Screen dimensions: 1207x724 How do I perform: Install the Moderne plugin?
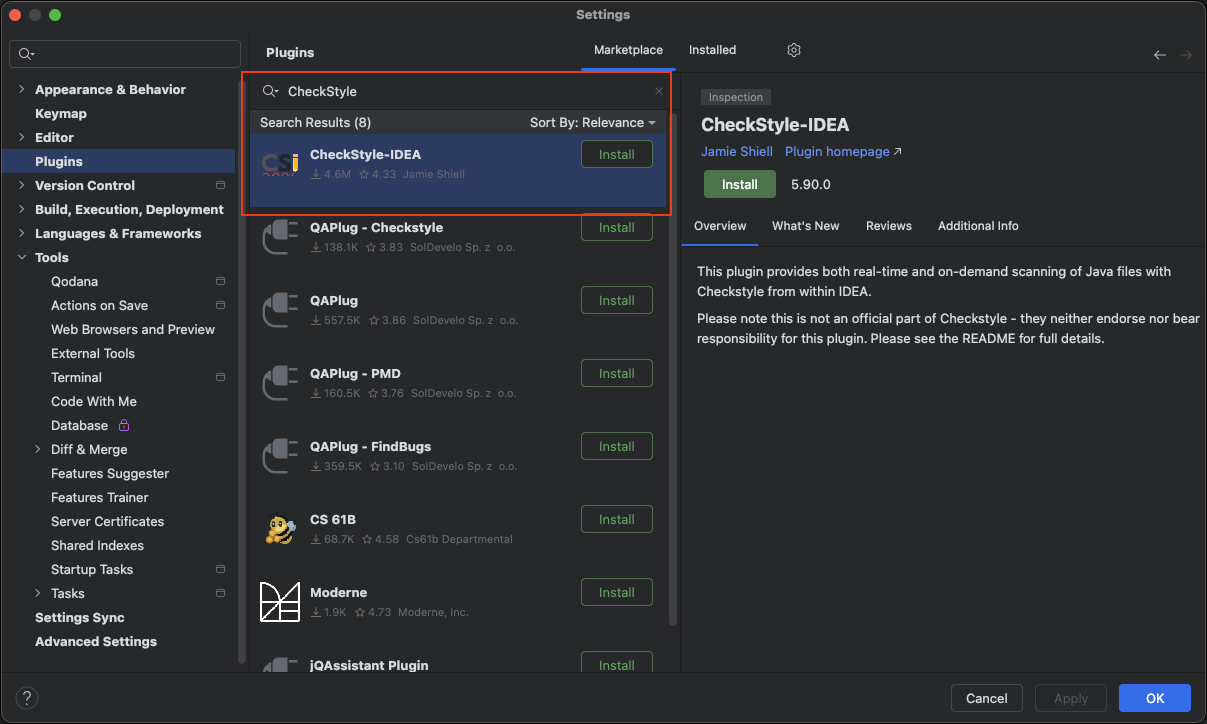coord(617,592)
